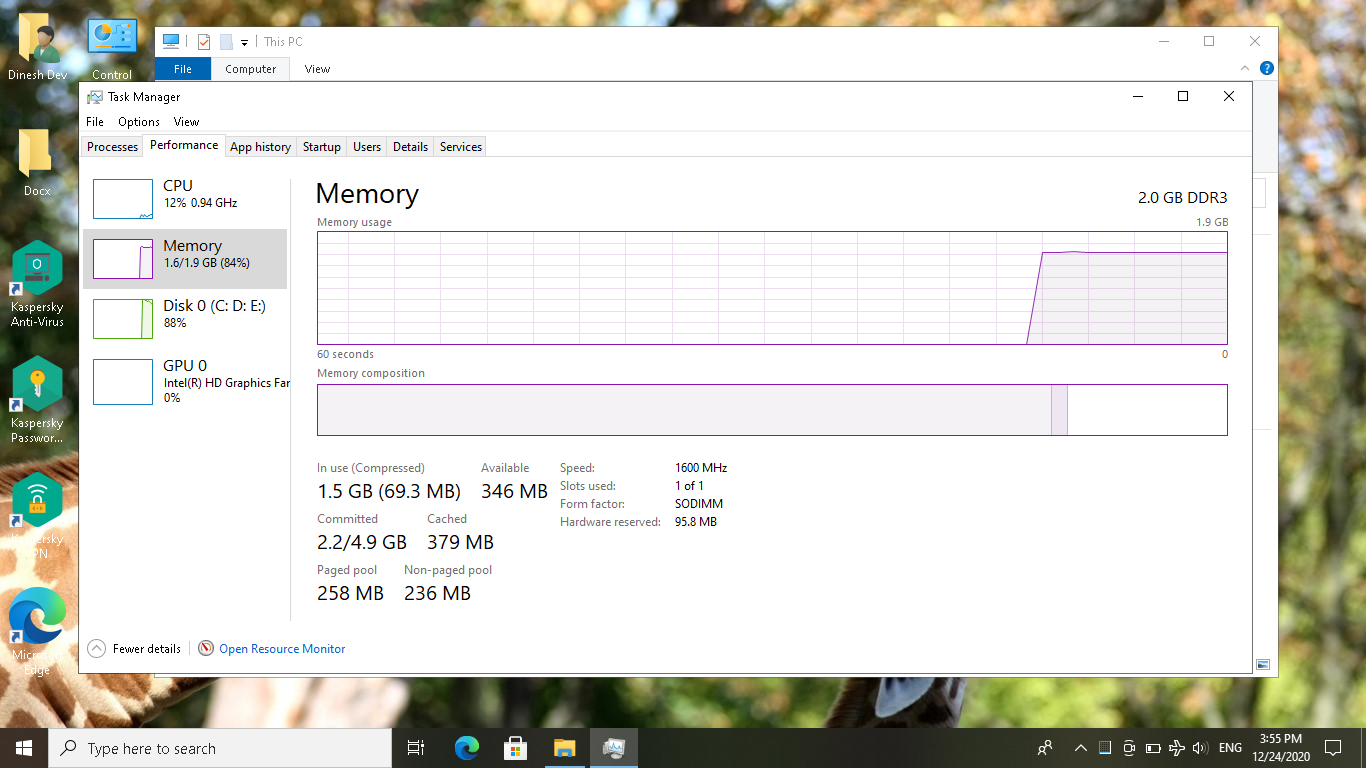Click the '379 MB' cached value
Image resolution: width=1366 pixels, height=768 pixels.
(x=461, y=542)
